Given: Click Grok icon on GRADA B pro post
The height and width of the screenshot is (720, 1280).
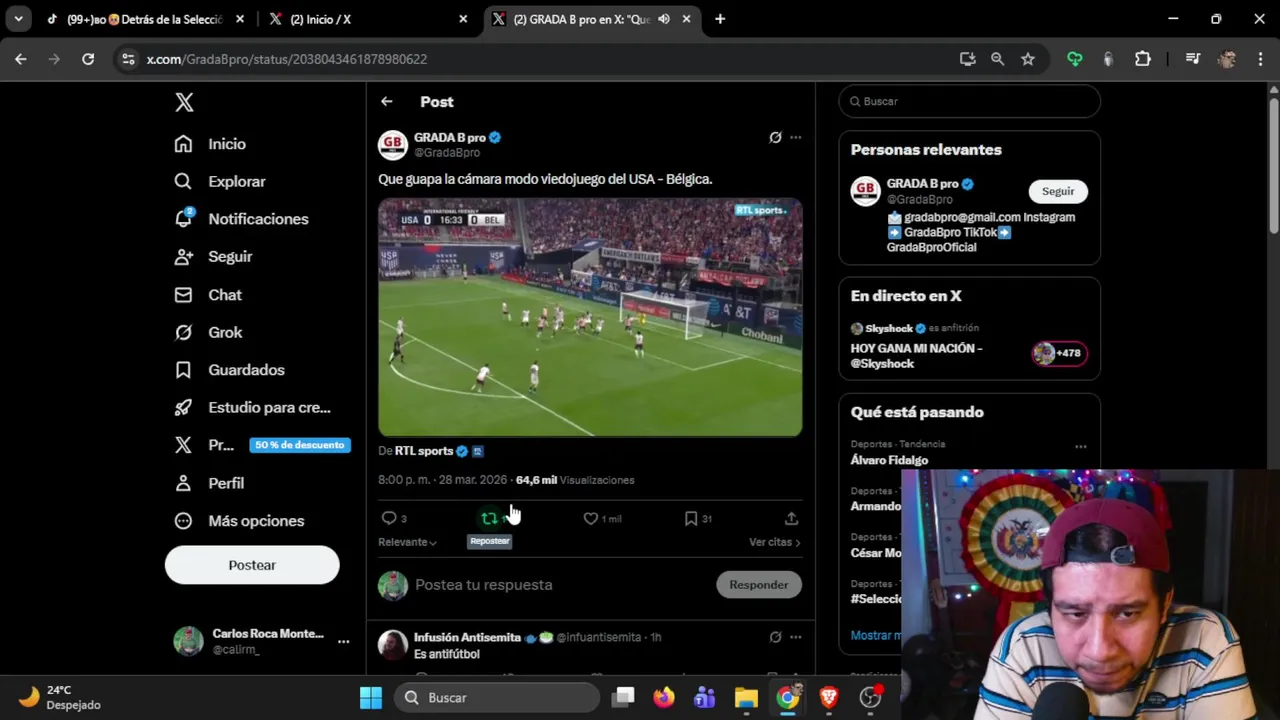Looking at the screenshot, I should (x=775, y=138).
